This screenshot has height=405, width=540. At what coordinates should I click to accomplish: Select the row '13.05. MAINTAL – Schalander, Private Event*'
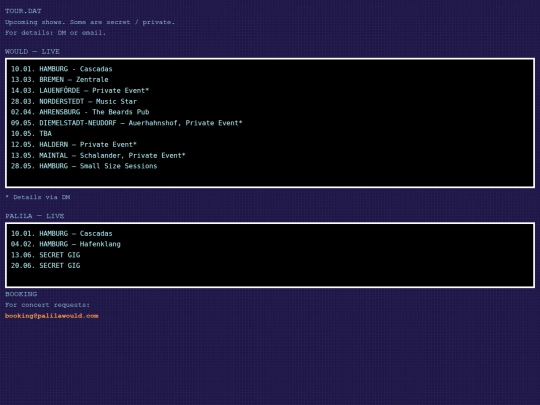[98, 155]
